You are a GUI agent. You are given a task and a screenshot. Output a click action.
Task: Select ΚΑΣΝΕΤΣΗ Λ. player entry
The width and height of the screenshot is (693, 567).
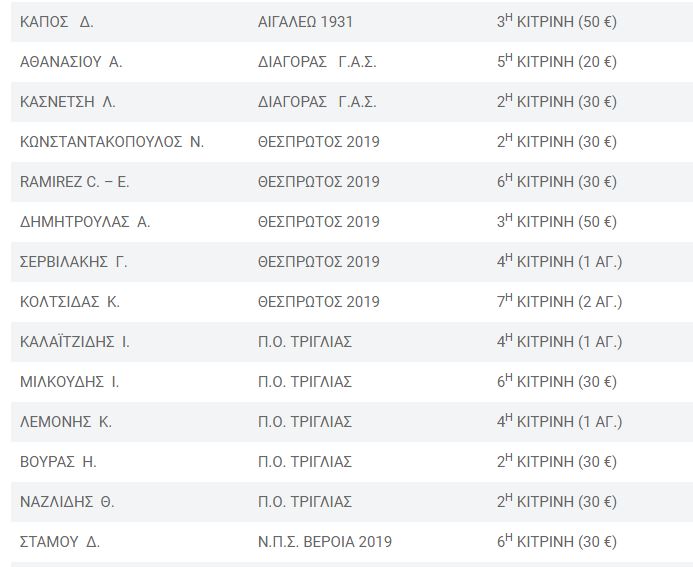point(68,102)
